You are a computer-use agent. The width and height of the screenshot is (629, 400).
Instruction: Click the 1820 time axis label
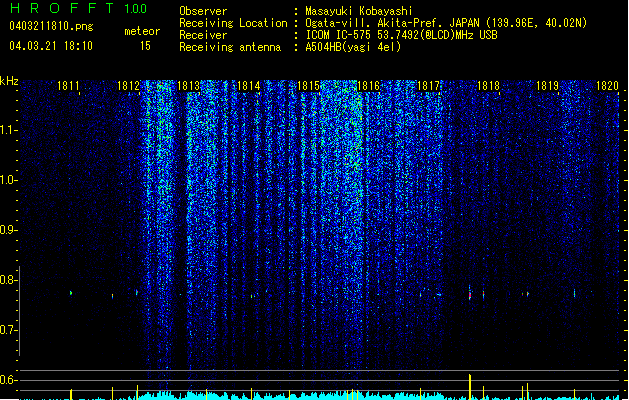coord(607,86)
